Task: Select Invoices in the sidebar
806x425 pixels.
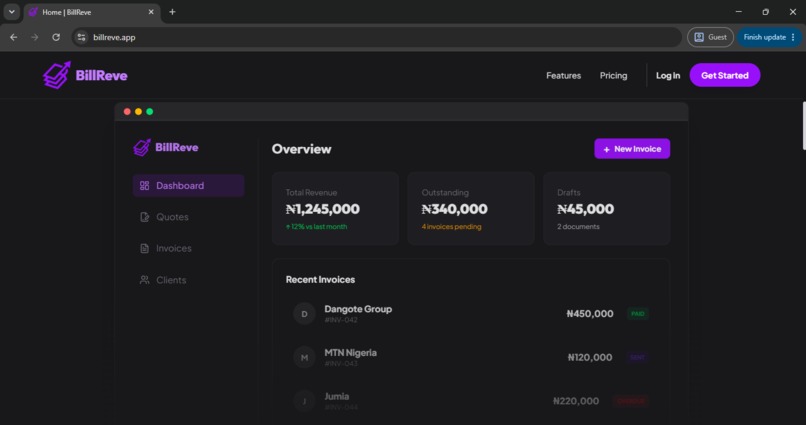Action: click(x=188, y=248)
